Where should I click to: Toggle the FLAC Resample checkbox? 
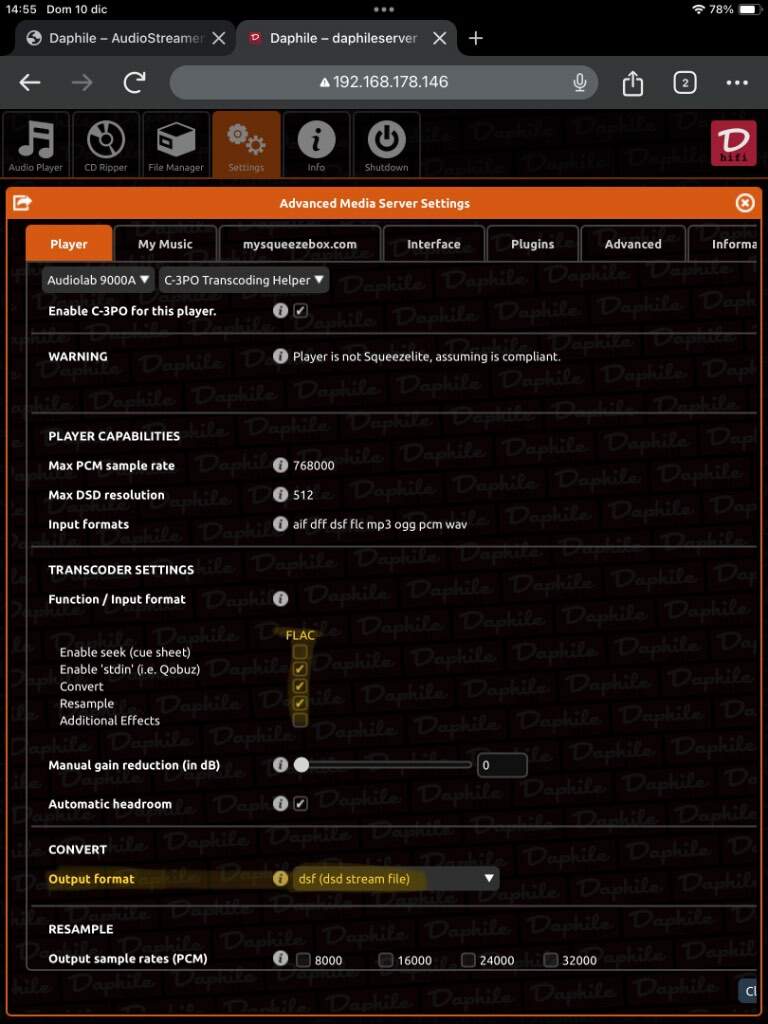point(300,703)
